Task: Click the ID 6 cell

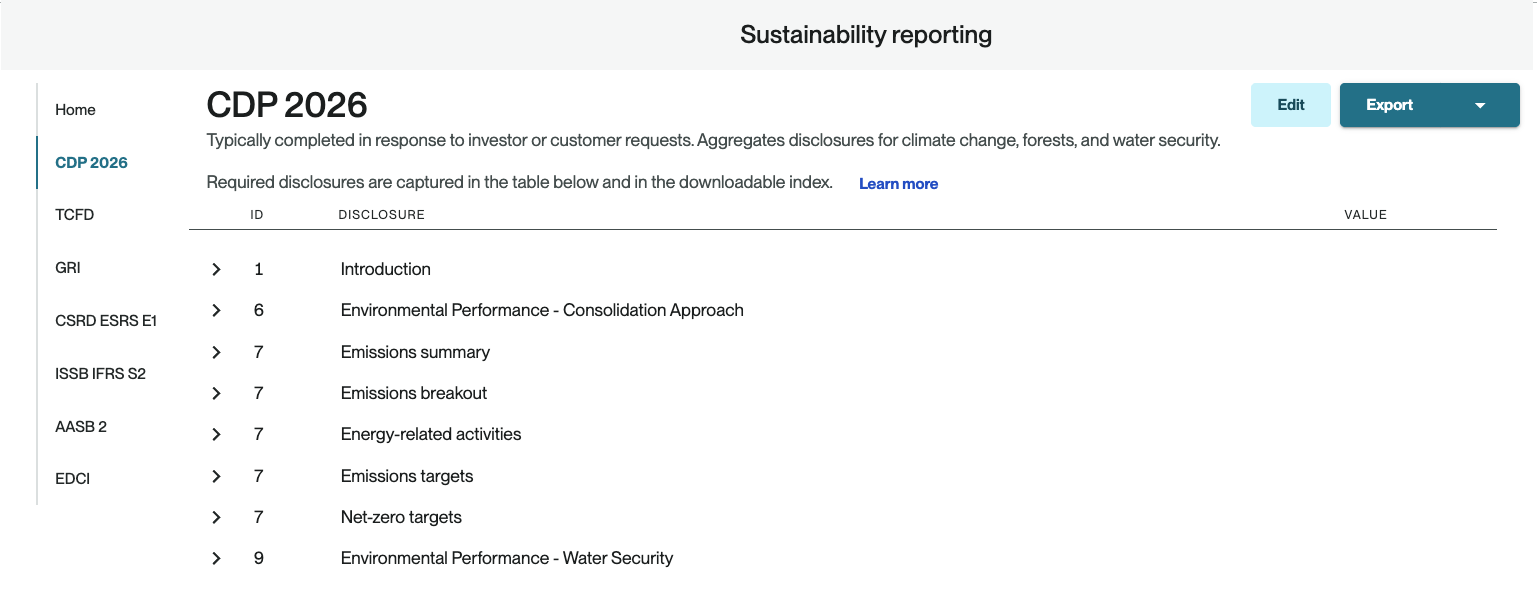Action: click(258, 310)
